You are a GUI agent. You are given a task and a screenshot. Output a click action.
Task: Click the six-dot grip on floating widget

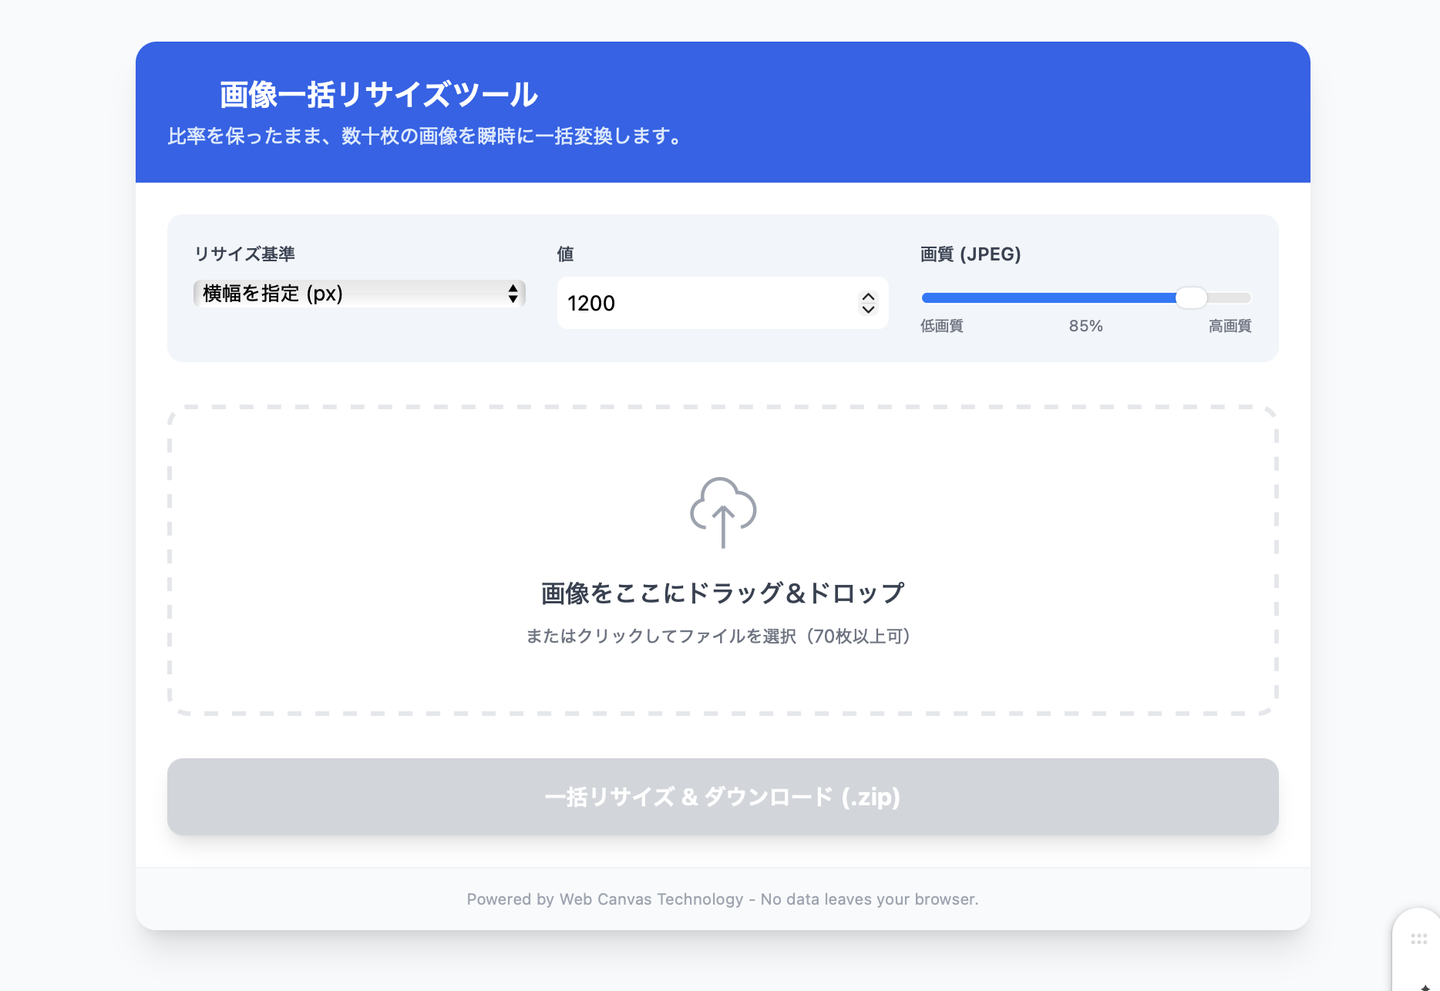[1418, 939]
